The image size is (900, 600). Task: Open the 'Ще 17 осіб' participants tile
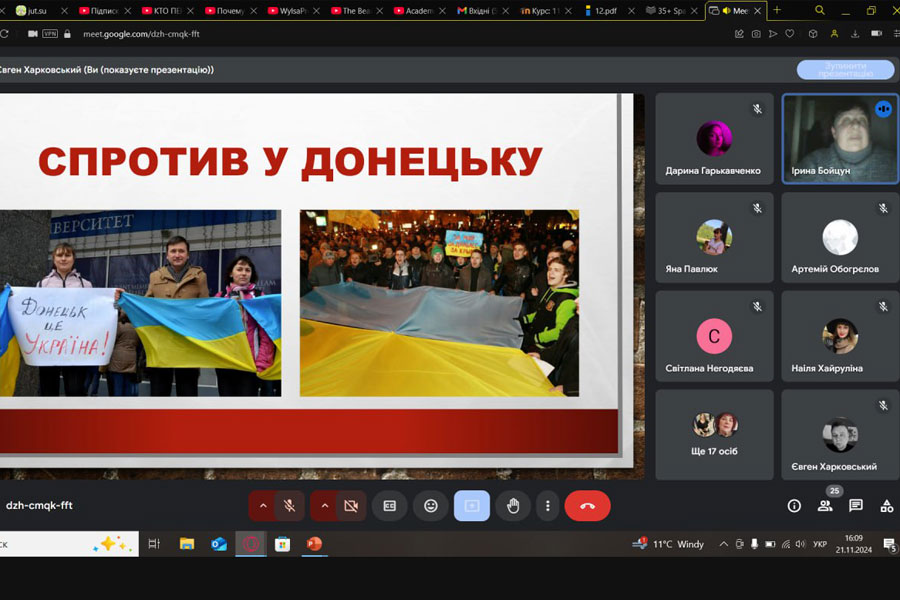[x=714, y=435]
